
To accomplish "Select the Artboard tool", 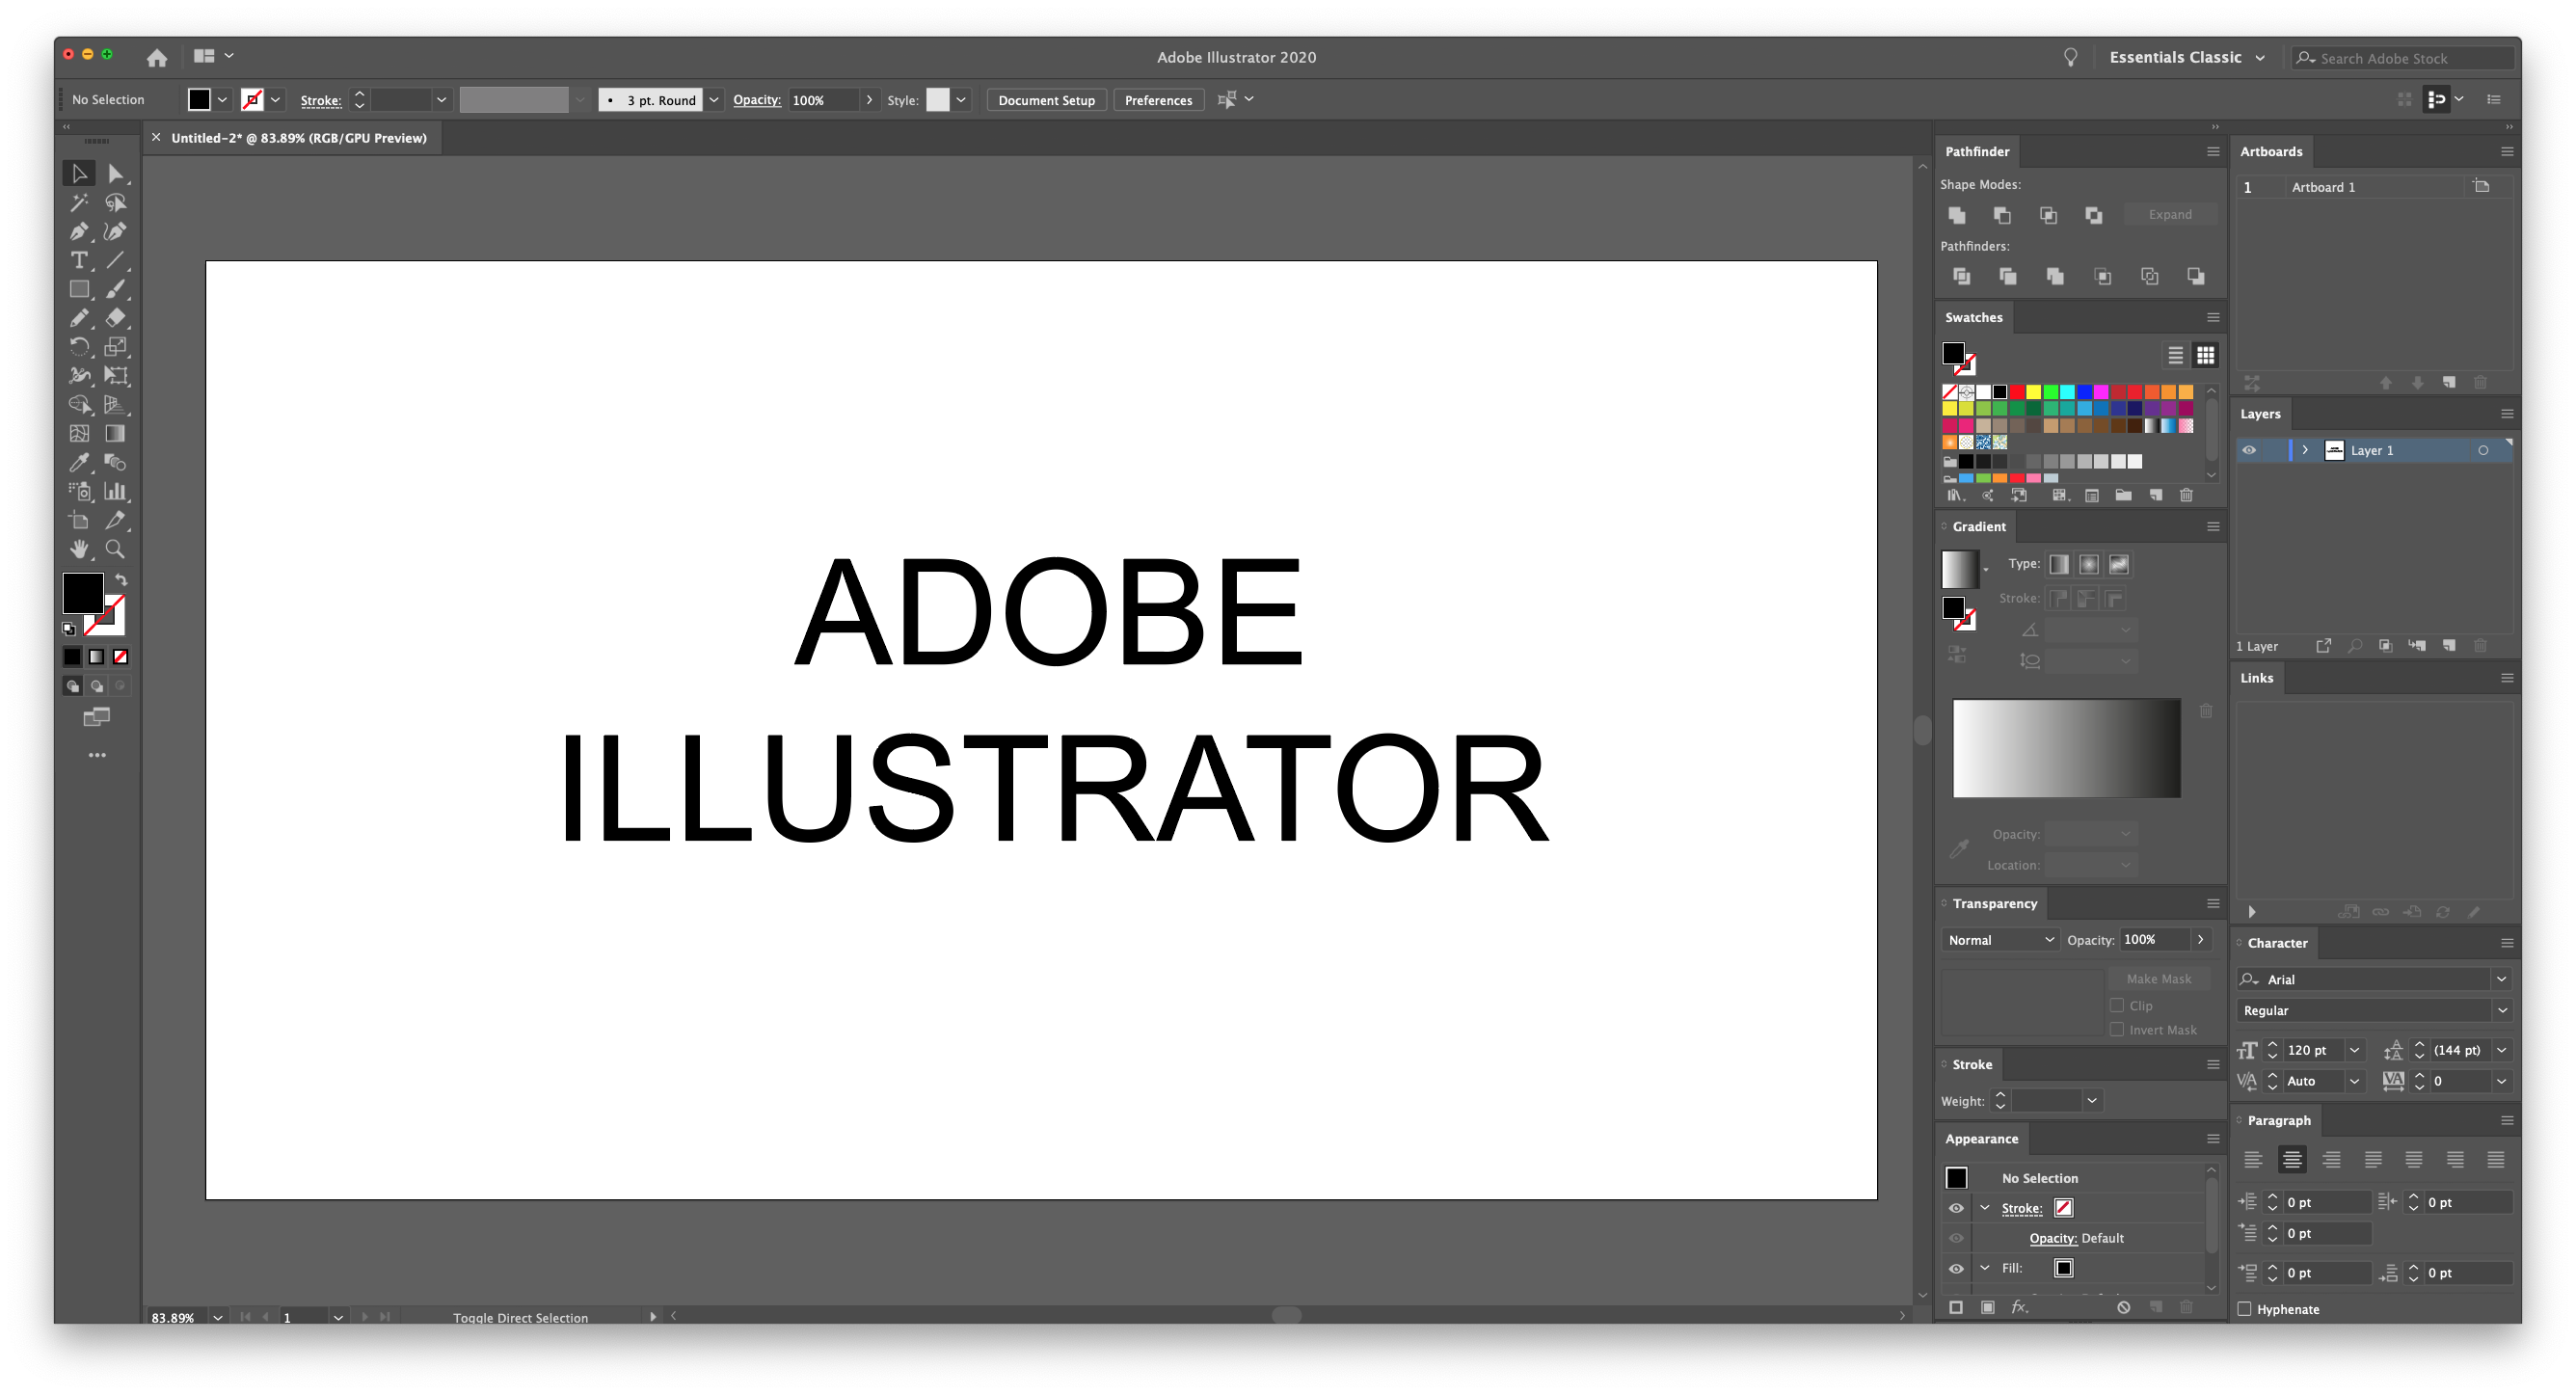I will tap(79, 521).
